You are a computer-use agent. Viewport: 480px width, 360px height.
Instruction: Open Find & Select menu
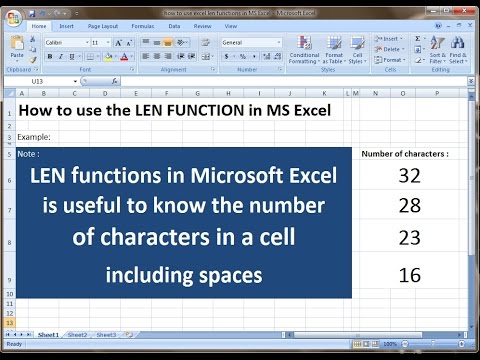(458, 49)
